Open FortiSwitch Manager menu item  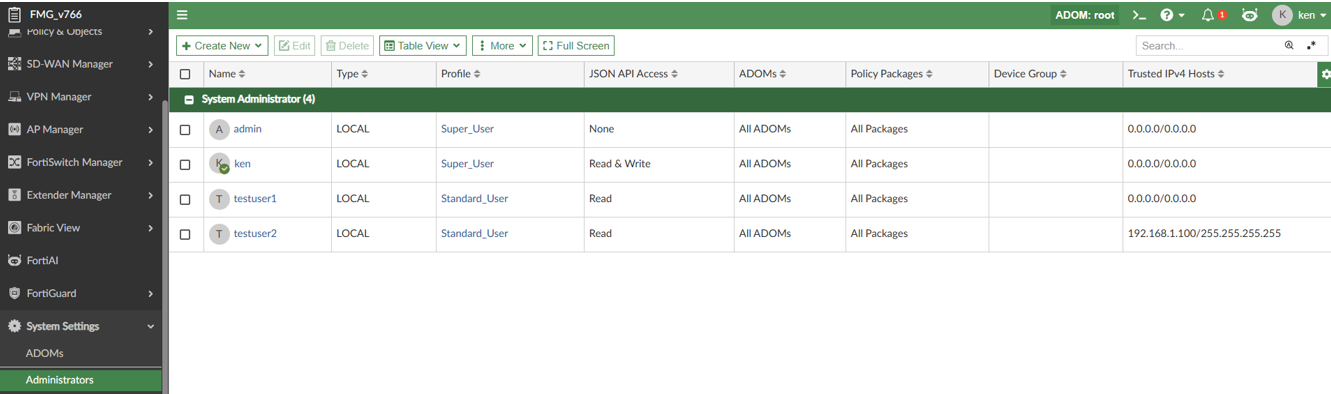pos(81,162)
